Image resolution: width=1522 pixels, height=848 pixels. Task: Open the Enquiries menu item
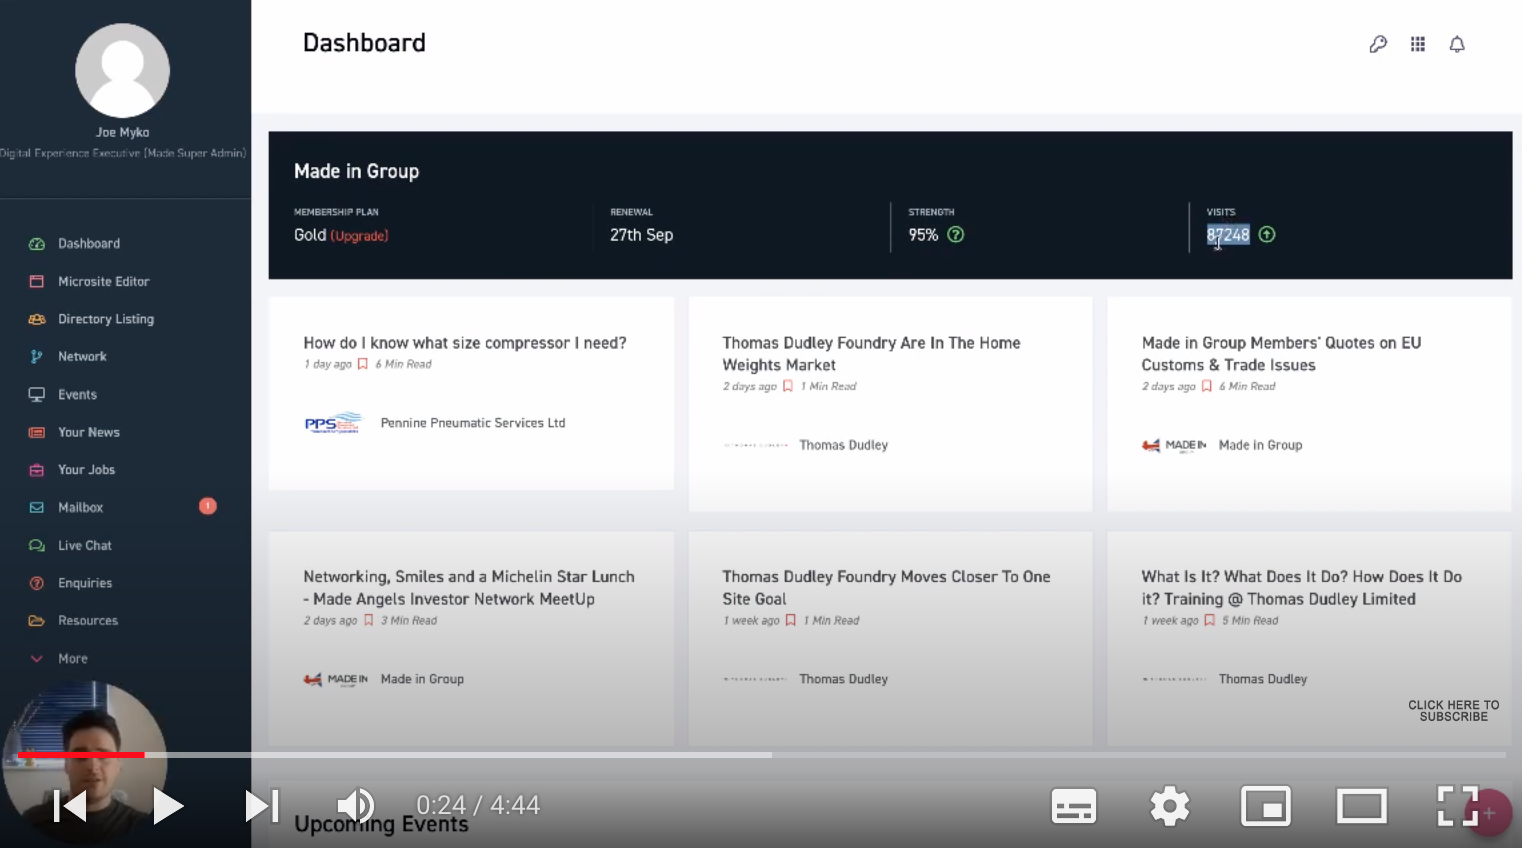click(85, 583)
